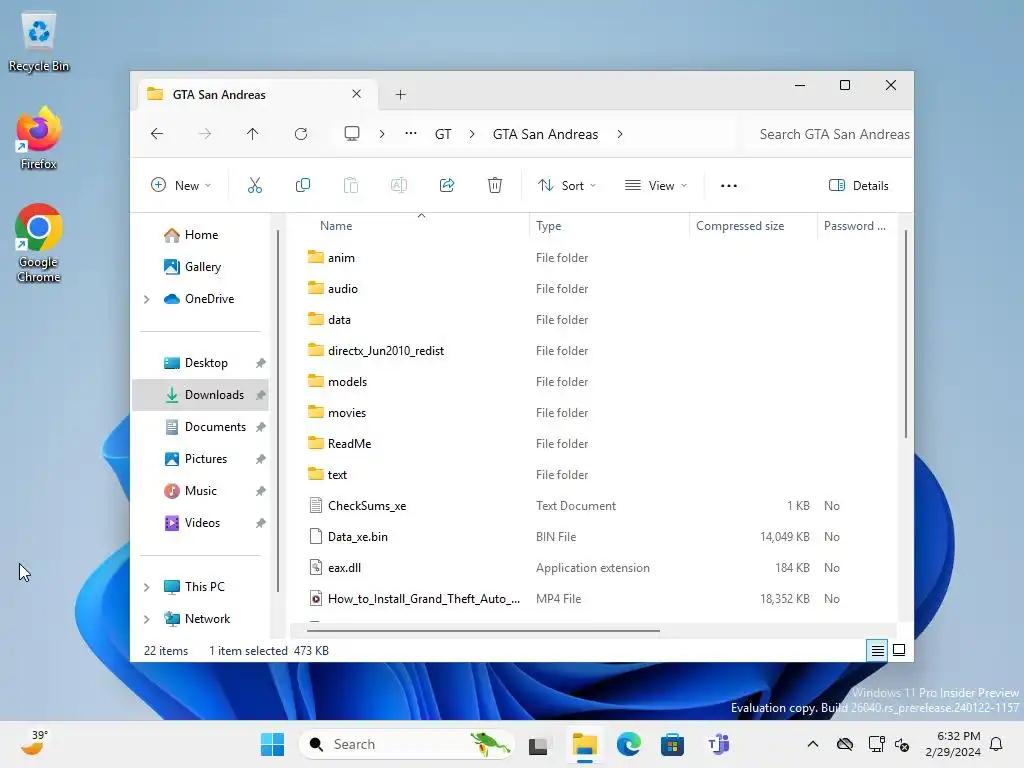Viewport: 1024px width, 768px height.
Task: Refresh the folder view
Action: [300, 134]
